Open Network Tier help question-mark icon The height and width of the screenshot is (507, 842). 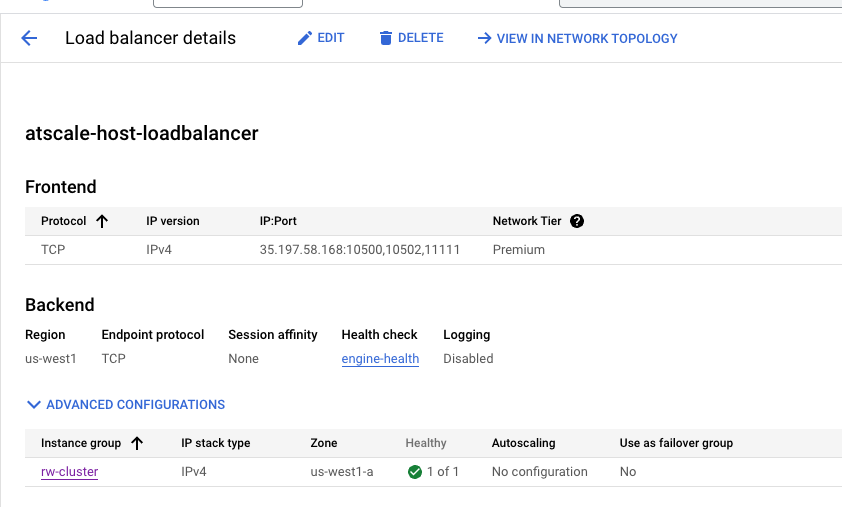[x=577, y=221]
